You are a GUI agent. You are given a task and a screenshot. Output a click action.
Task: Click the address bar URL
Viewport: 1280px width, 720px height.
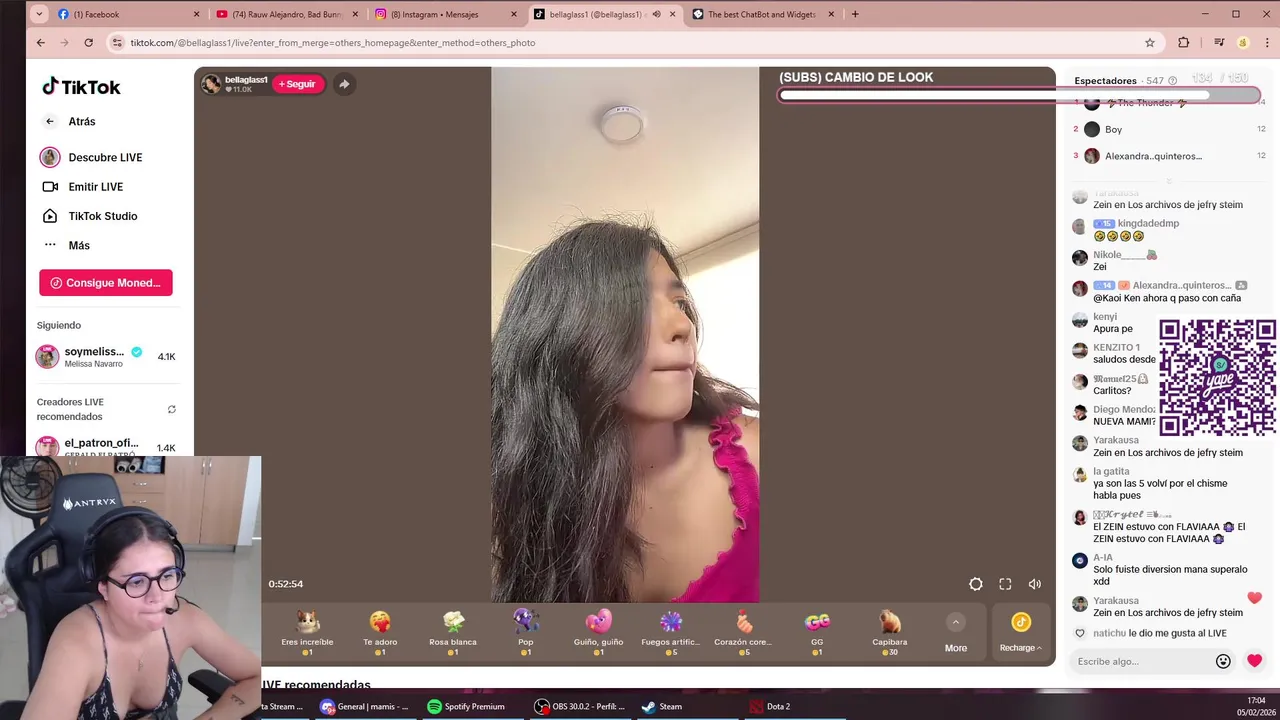(333, 43)
